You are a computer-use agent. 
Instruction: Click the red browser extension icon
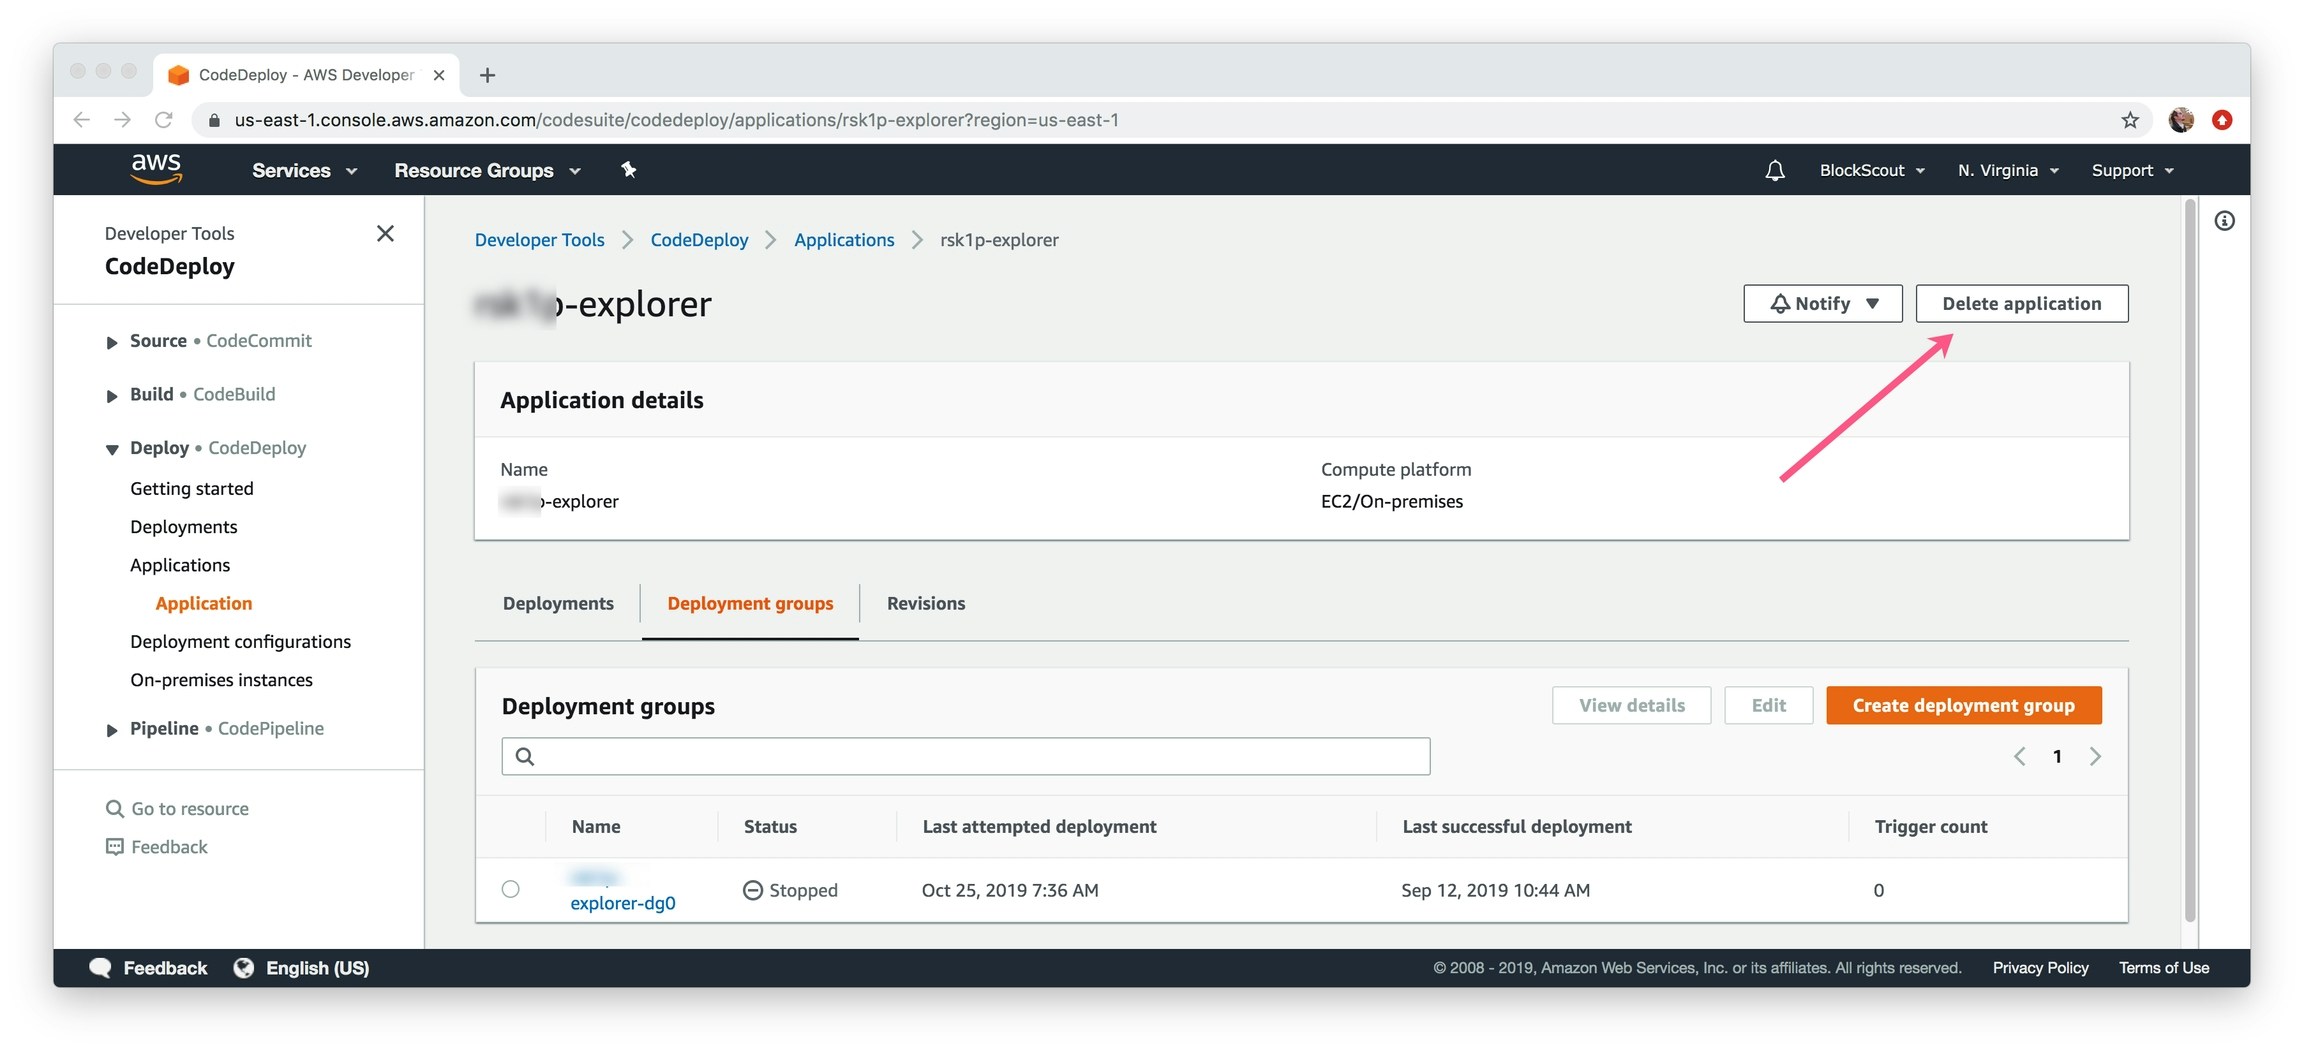2222,120
